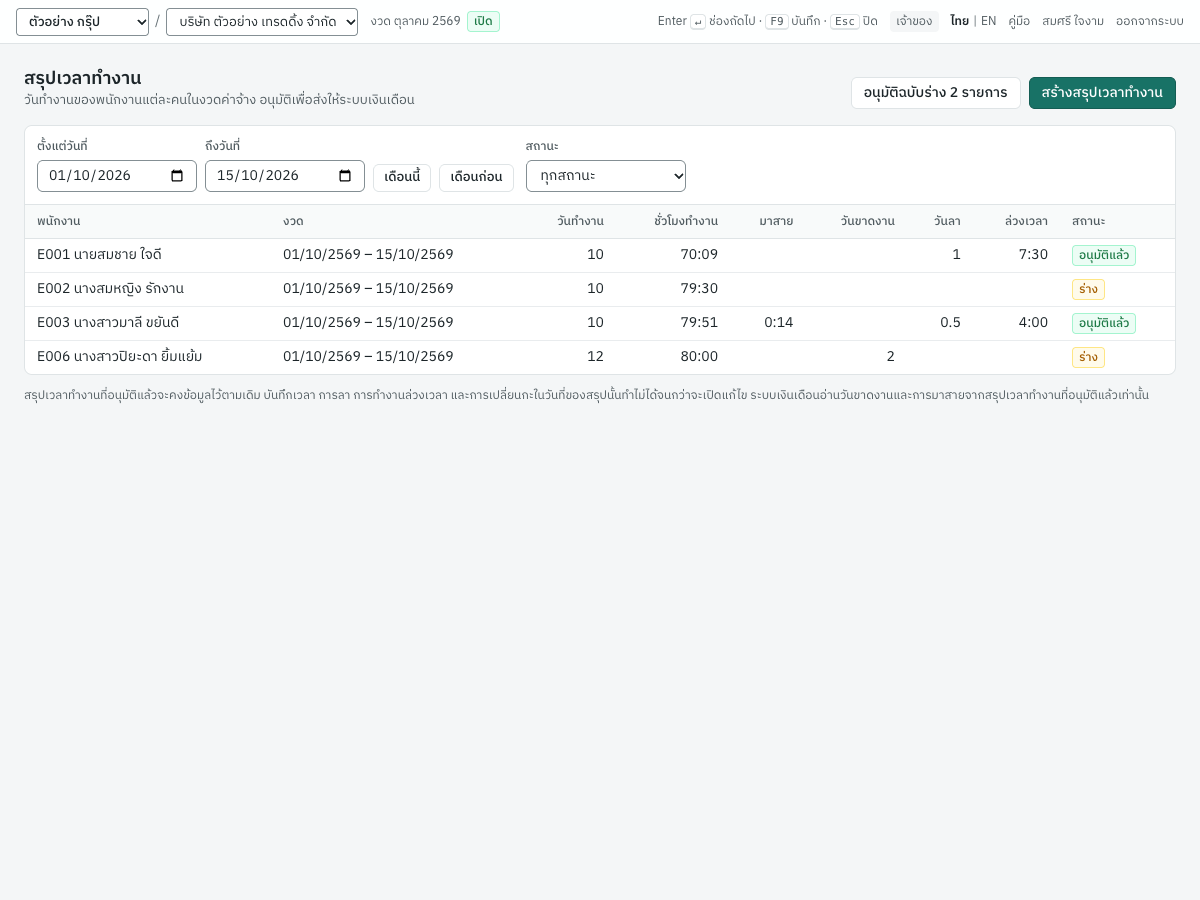Focus the ถึงวันที่ date input
This screenshot has height=900, width=1200.
click(285, 176)
